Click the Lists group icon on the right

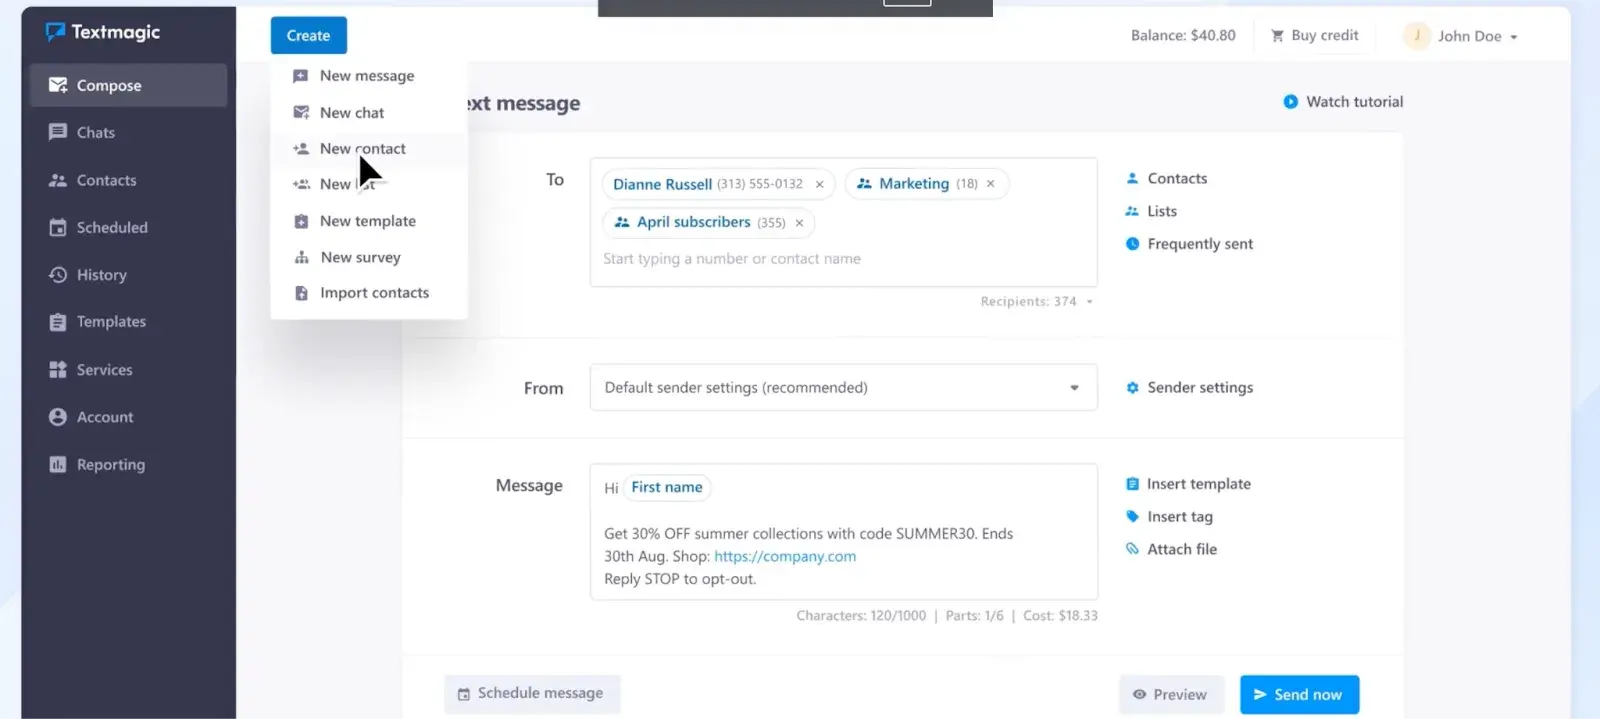coord(1132,211)
